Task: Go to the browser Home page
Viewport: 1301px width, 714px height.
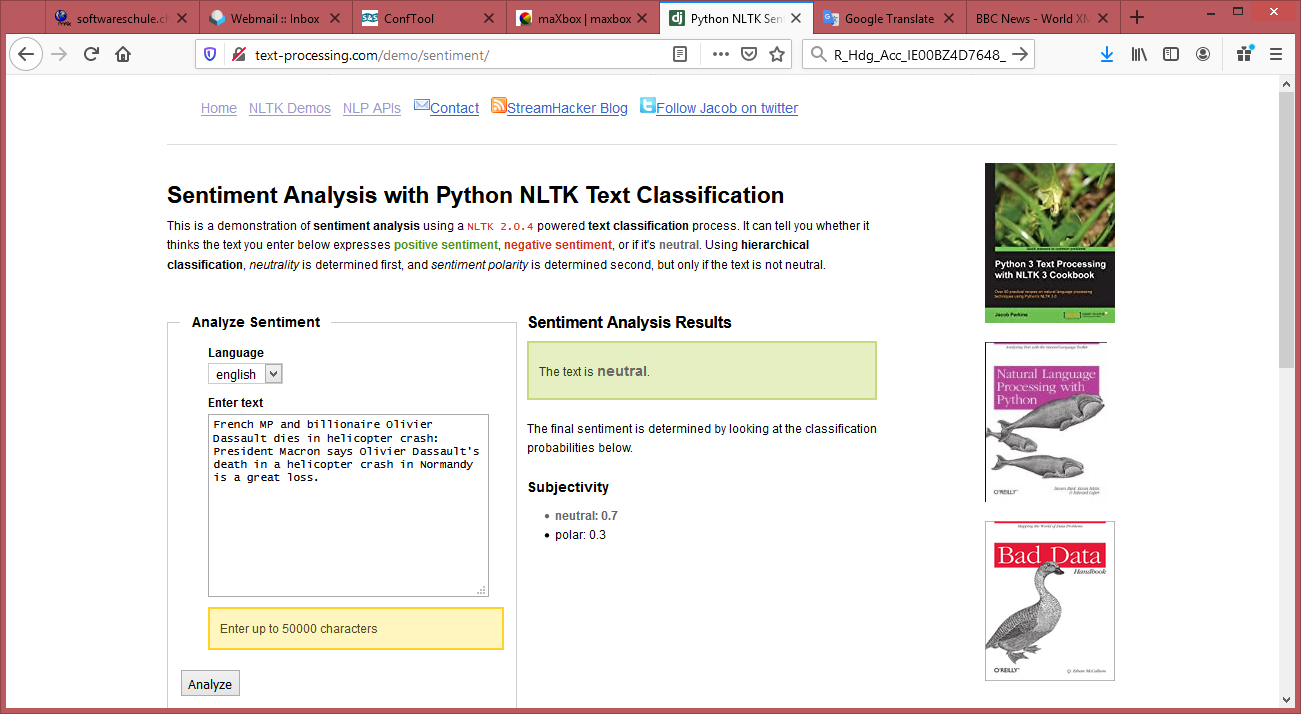Action: 123,55
